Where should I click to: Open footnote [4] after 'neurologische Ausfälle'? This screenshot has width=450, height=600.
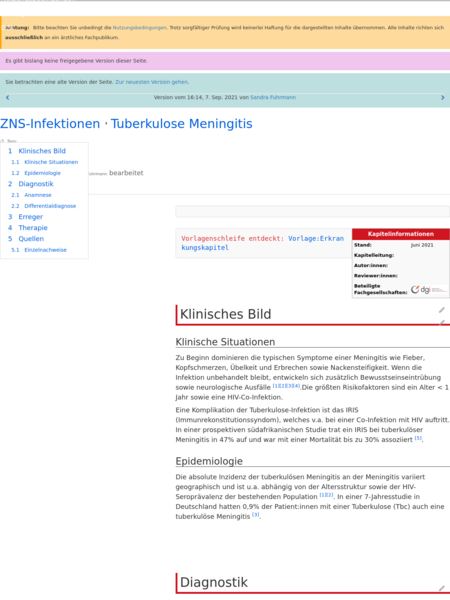click(297, 386)
